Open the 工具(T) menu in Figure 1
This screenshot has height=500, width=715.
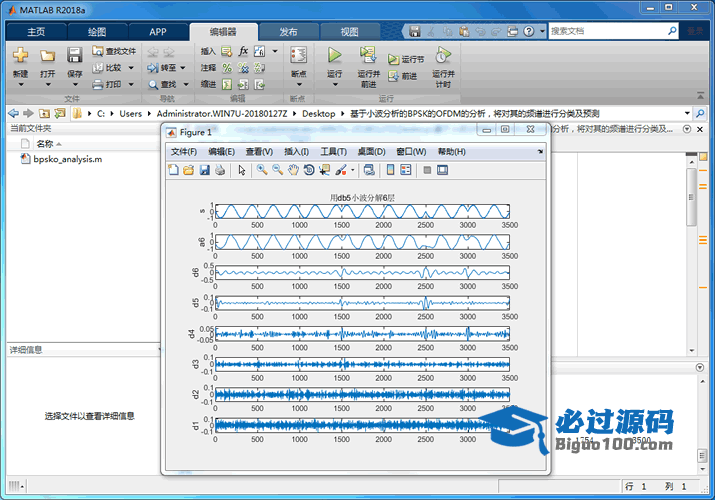[333, 152]
